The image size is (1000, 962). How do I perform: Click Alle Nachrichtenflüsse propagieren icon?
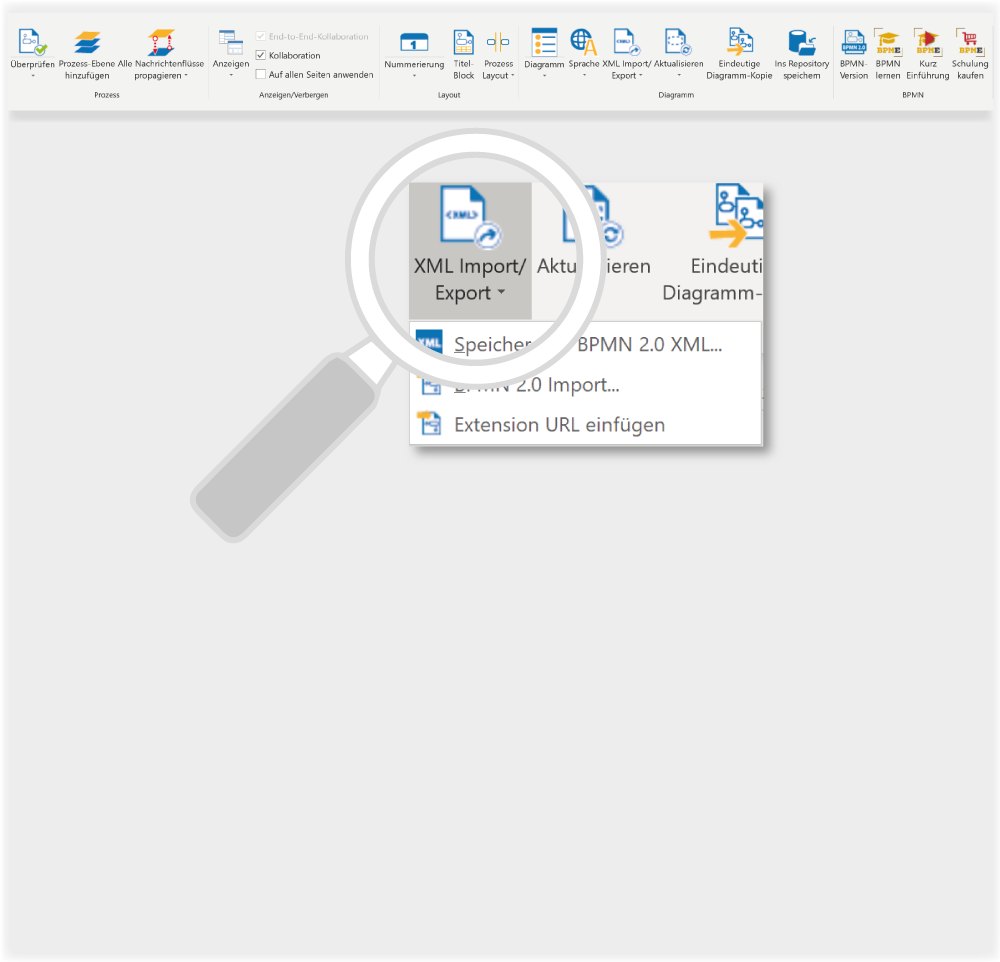tap(161, 42)
